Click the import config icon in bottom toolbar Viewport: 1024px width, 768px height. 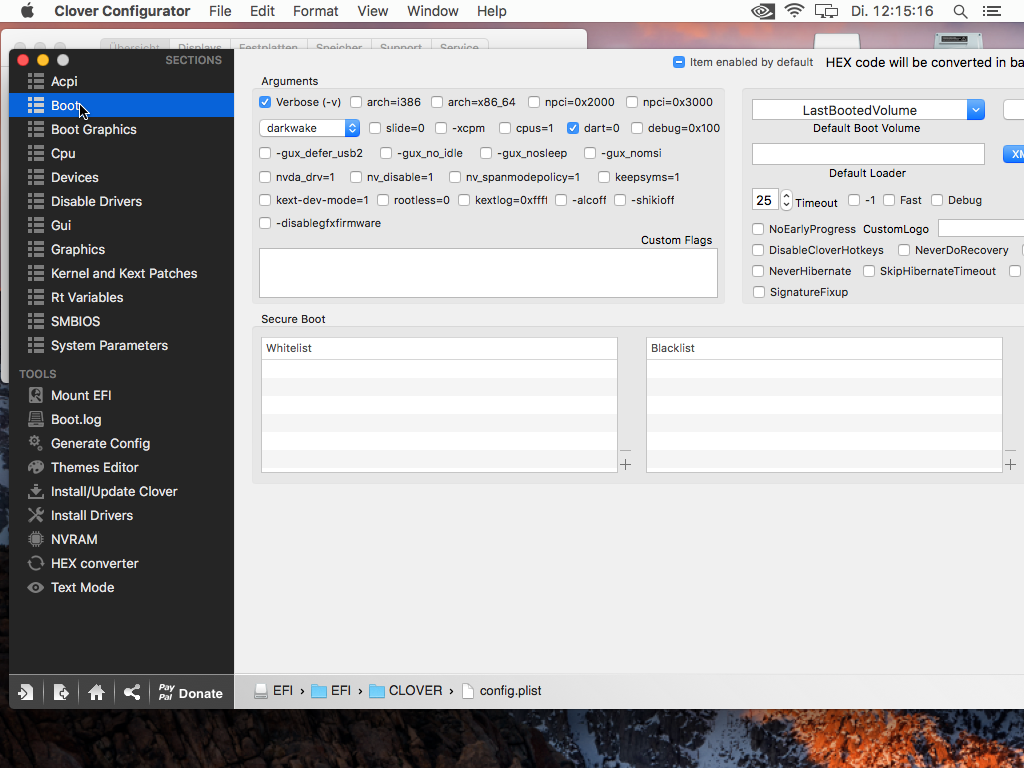point(26,692)
